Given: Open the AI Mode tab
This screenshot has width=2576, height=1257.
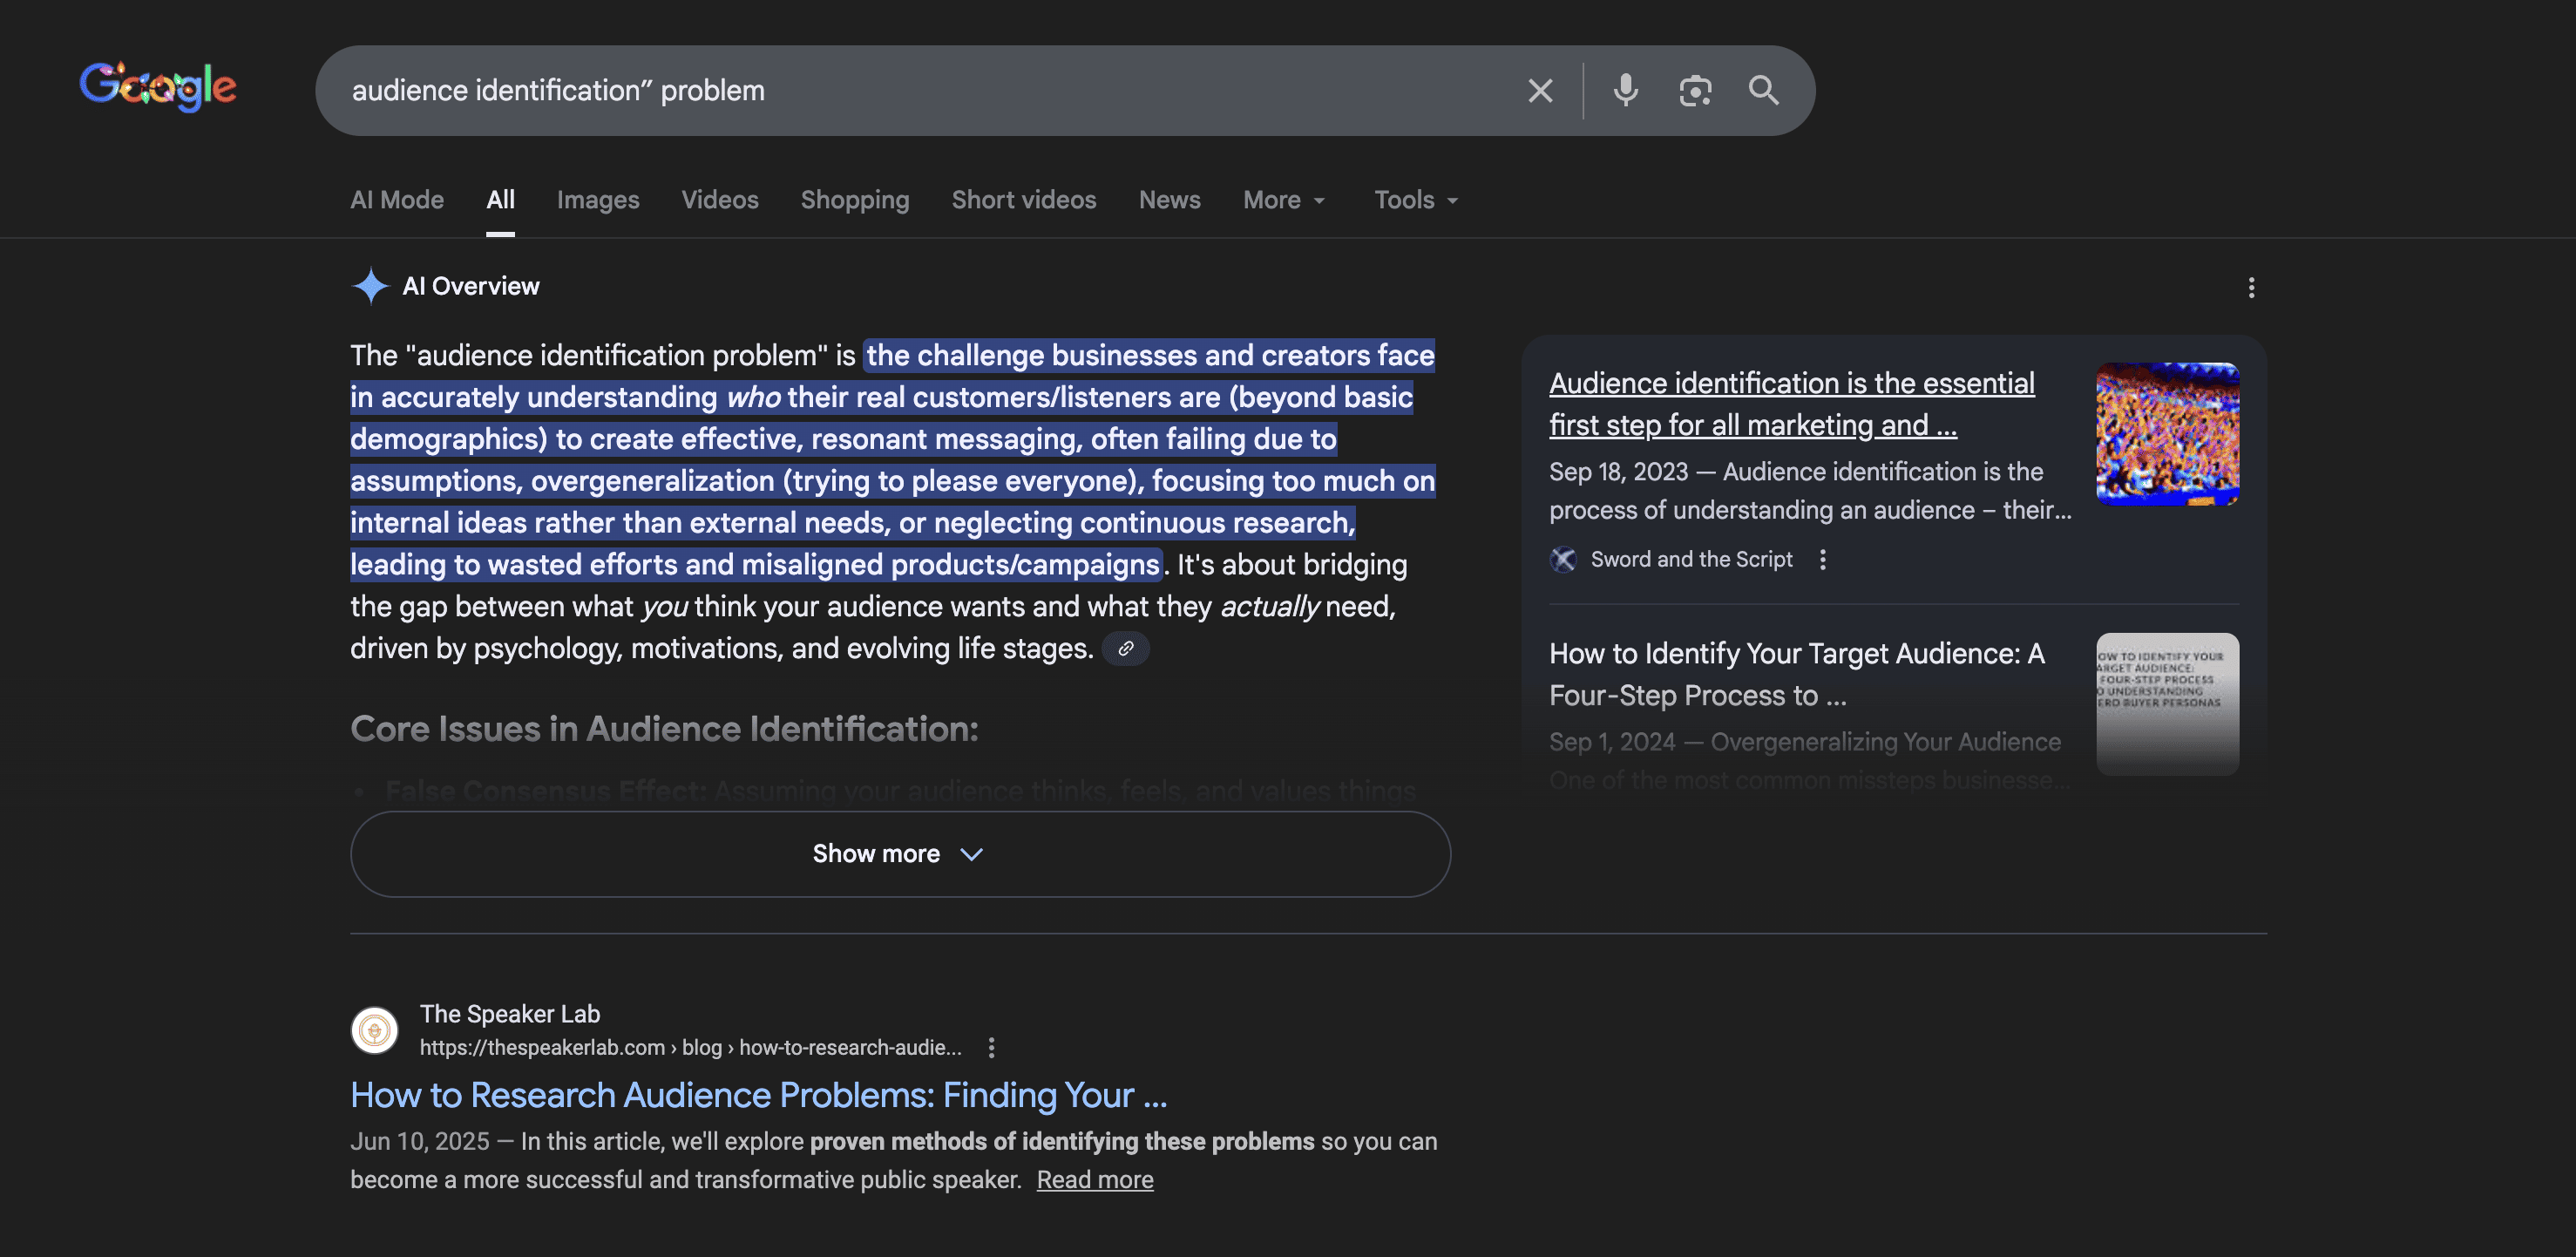Looking at the screenshot, I should pyautogui.click(x=396, y=200).
